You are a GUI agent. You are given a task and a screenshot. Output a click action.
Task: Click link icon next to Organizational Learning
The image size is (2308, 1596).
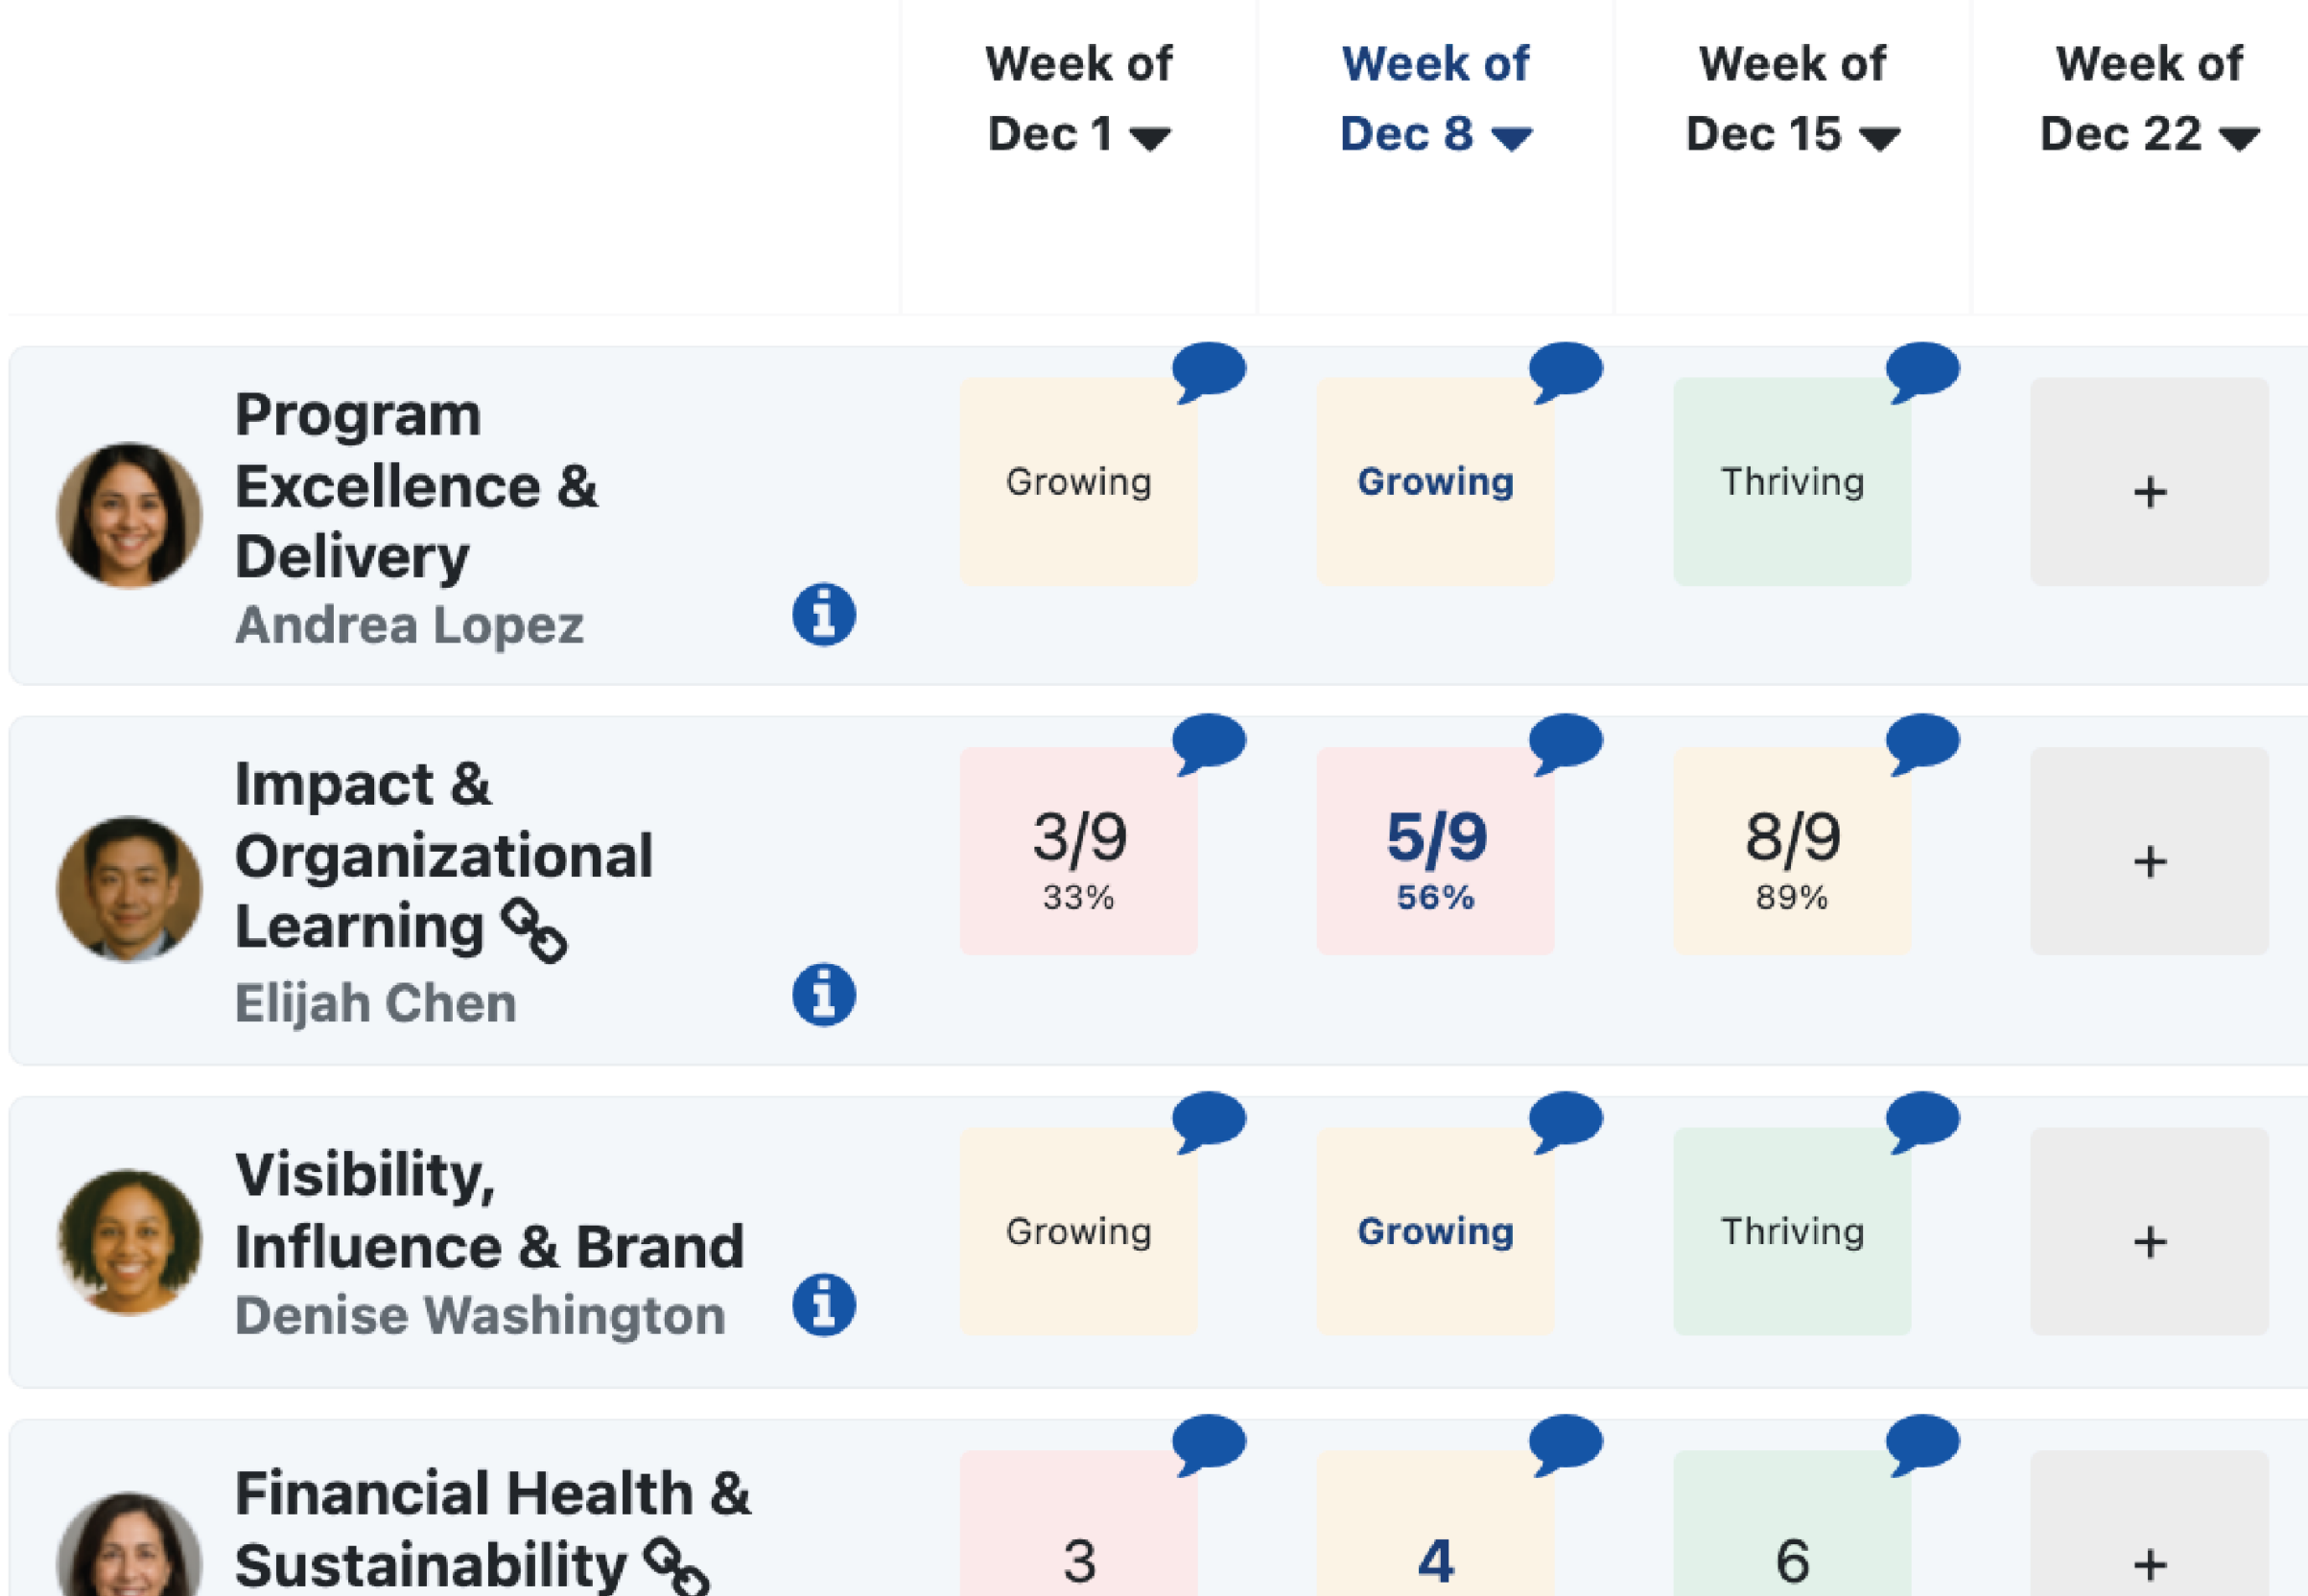534,930
